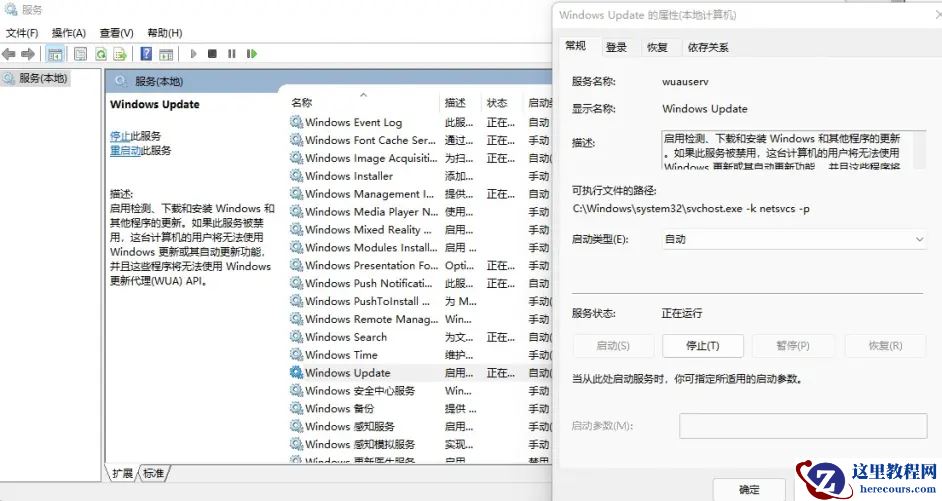Click the Properties sheet toolbar icon
The height and width of the screenshot is (501, 942).
[x=81, y=54]
